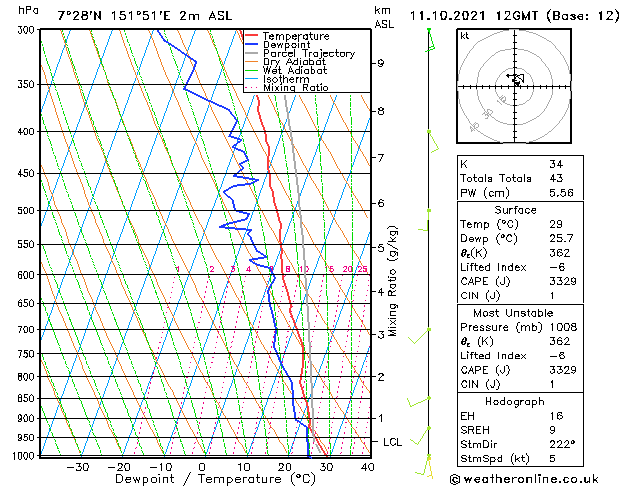Click the orange Dry Adiabat legend line
Image resolution: width=629 pixels, height=486 pixels.
(x=252, y=62)
